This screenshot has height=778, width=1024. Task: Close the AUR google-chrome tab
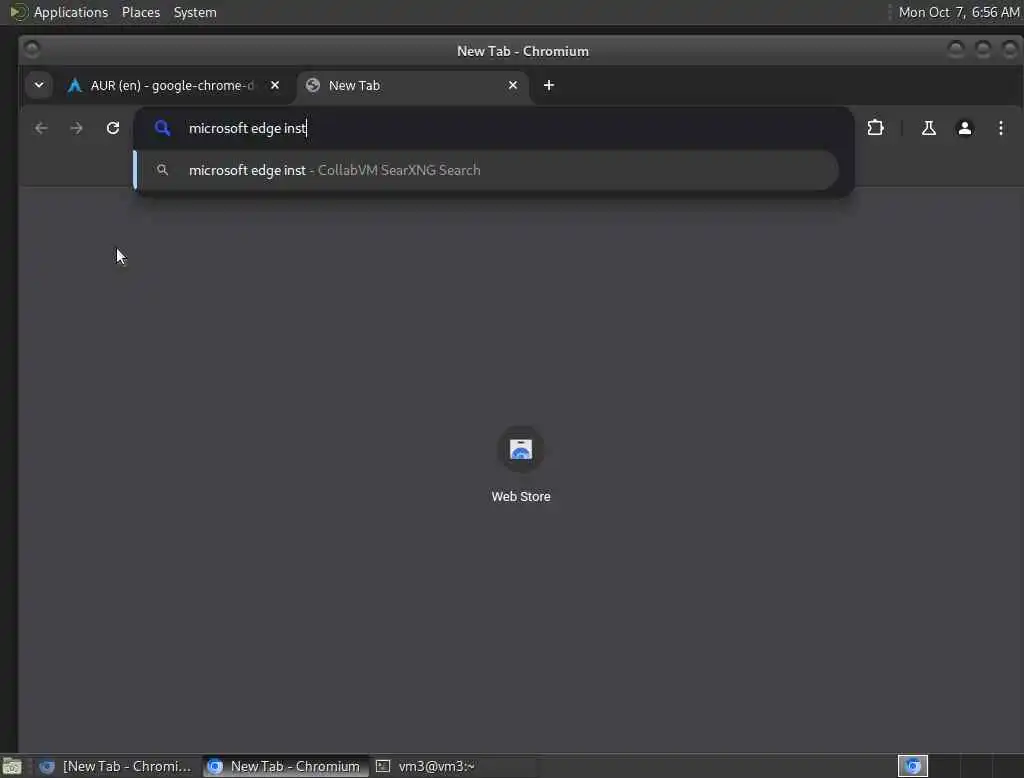click(x=275, y=86)
